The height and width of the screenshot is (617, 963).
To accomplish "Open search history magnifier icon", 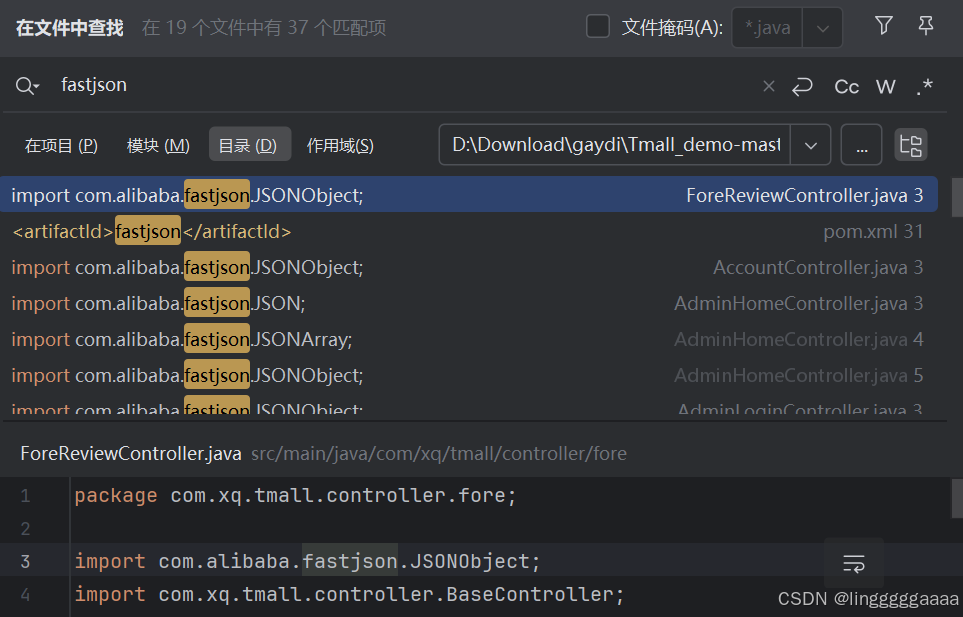I will pos(27,86).
